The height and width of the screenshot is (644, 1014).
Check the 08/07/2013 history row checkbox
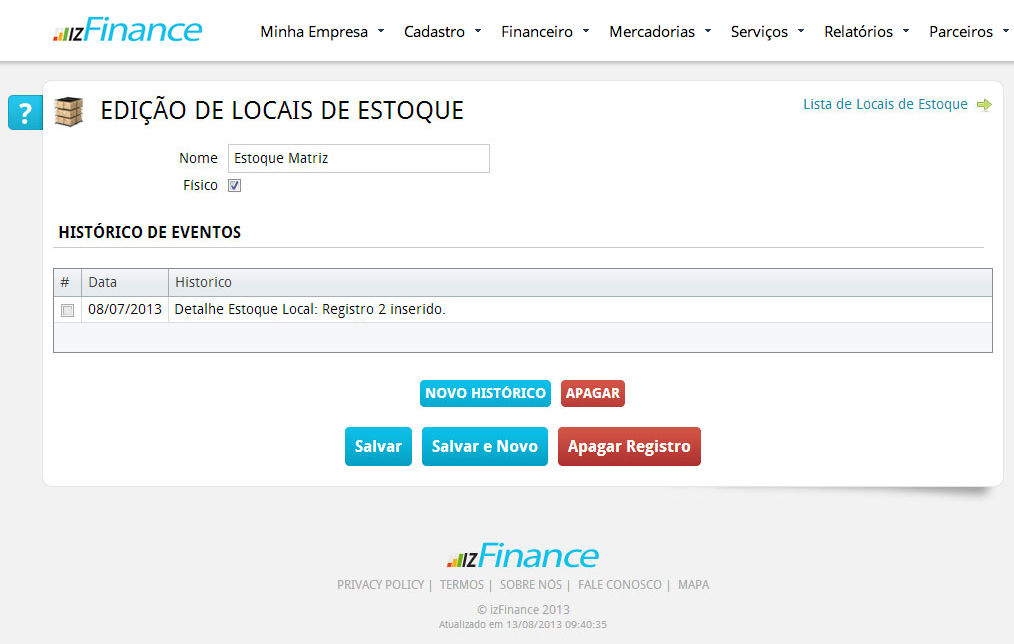(67, 310)
